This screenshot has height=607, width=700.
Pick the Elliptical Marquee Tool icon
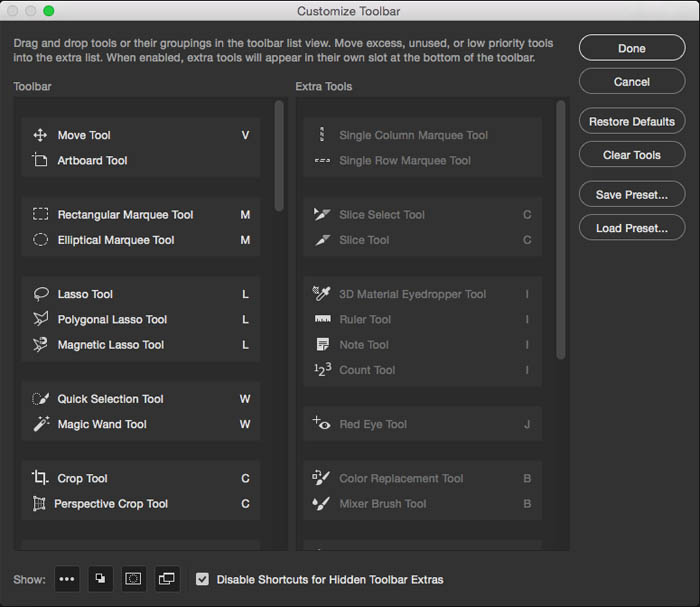[x=40, y=240]
